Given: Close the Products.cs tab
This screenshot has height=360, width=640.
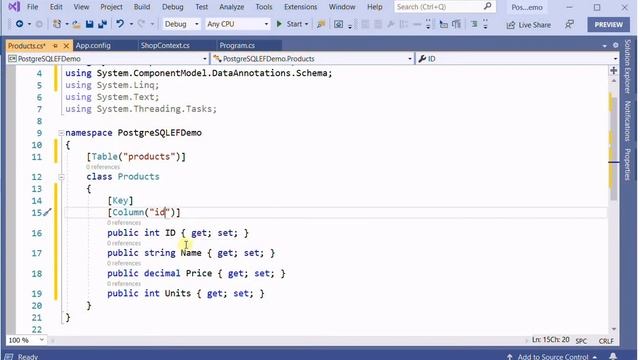Looking at the screenshot, I should 66,45.
